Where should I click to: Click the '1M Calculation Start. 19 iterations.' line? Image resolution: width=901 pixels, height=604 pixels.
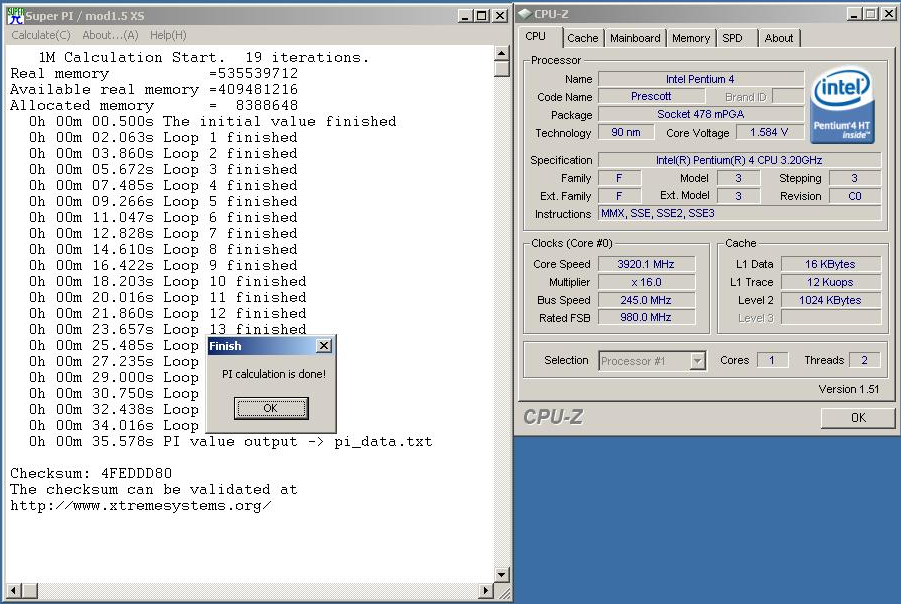tap(203, 57)
